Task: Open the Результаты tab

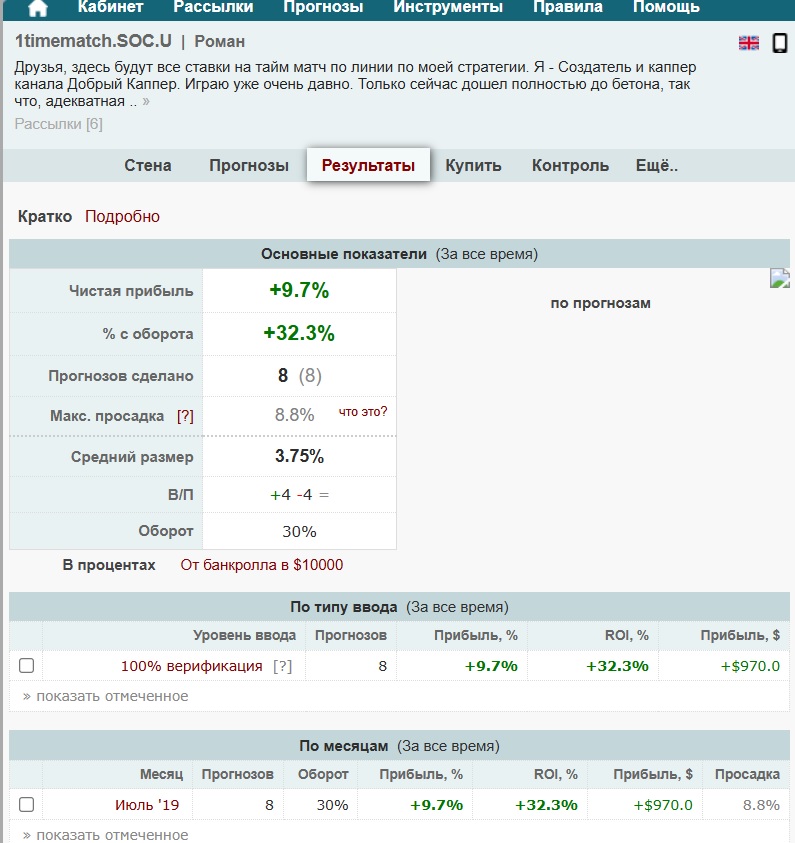Action: tap(368, 166)
